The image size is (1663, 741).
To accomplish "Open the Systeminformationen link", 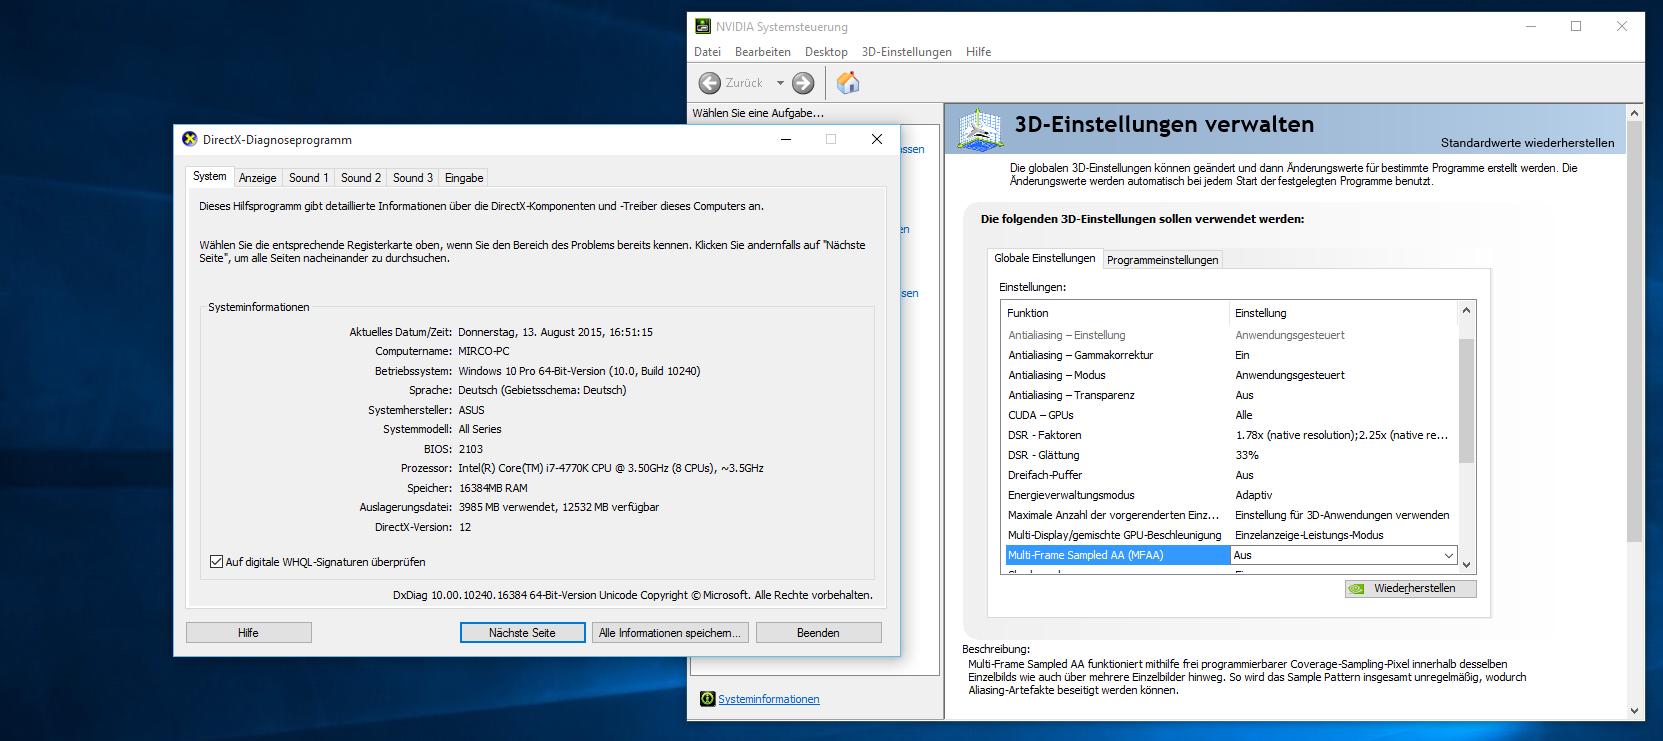I will pos(769,699).
